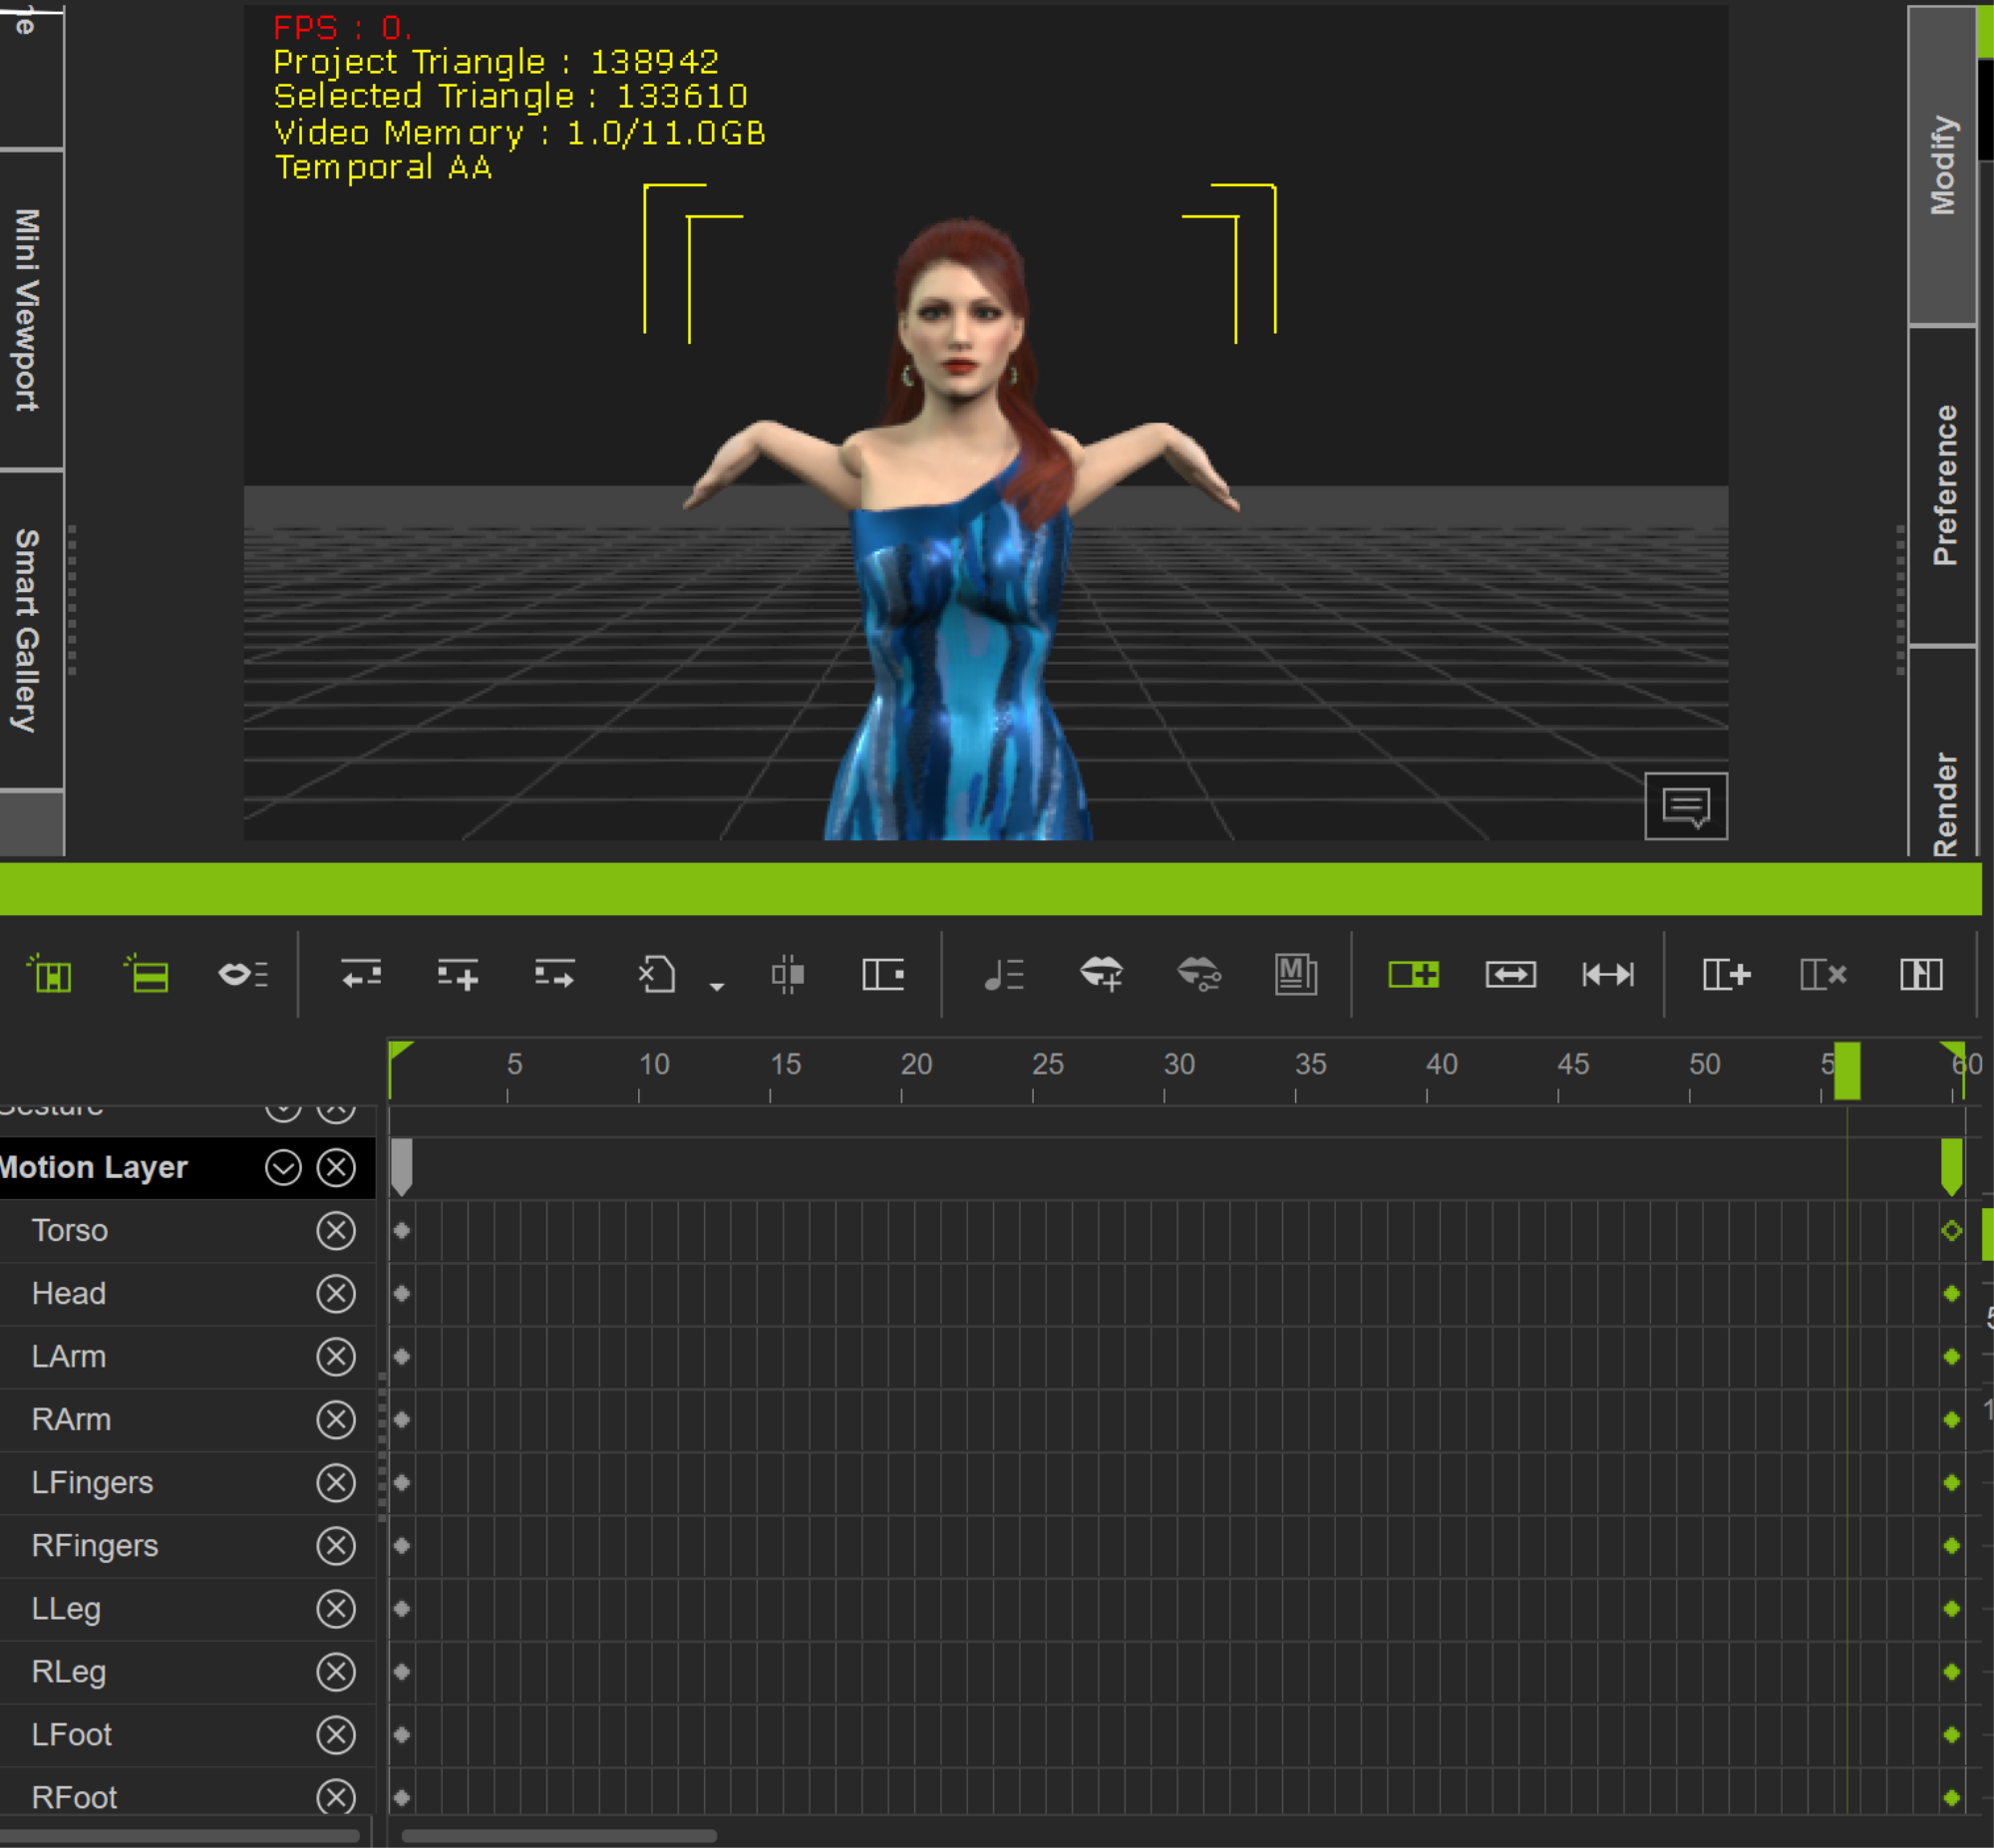
Task: Select the RFingers track label
Action: [x=95, y=1545]
